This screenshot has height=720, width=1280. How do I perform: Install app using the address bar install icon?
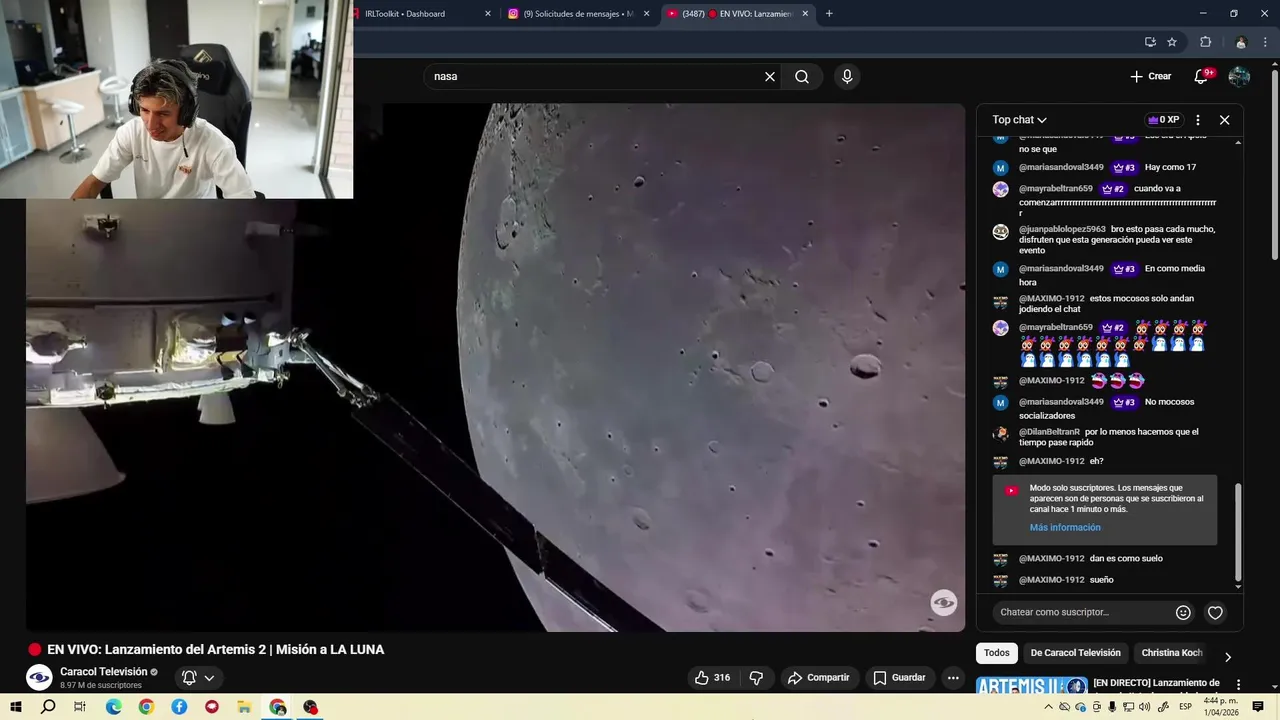tap(1150, 42)
